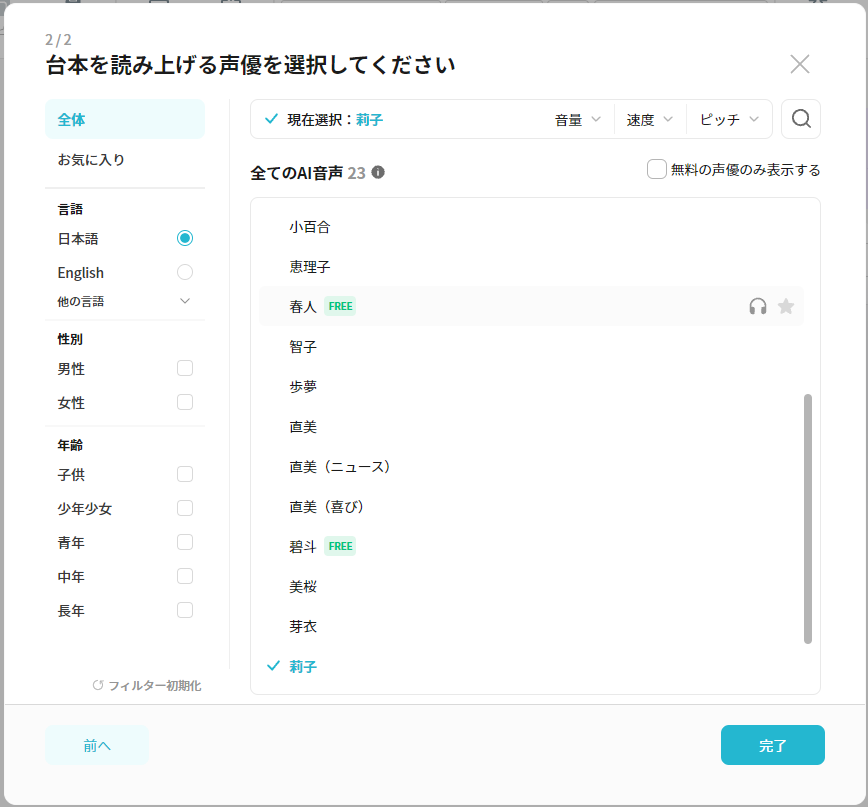Close the voice actor dialog with X
Image resolution: width=868 pixels, height=807 pixels.
[x=799, y=64]
